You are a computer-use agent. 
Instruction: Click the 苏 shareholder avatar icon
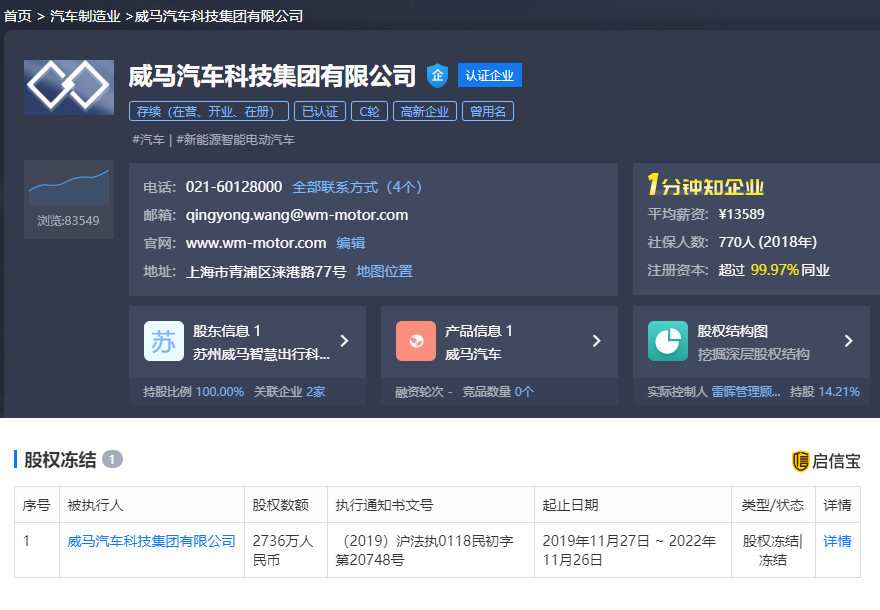click(x=164, y=341)
